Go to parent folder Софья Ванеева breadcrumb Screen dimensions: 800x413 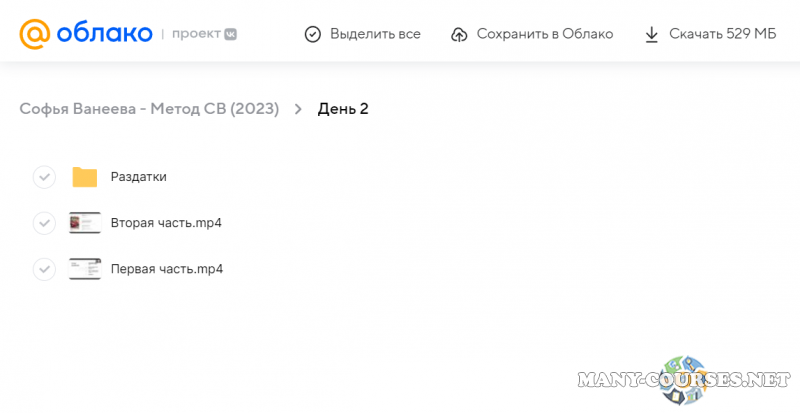click(x=149, y=109)
